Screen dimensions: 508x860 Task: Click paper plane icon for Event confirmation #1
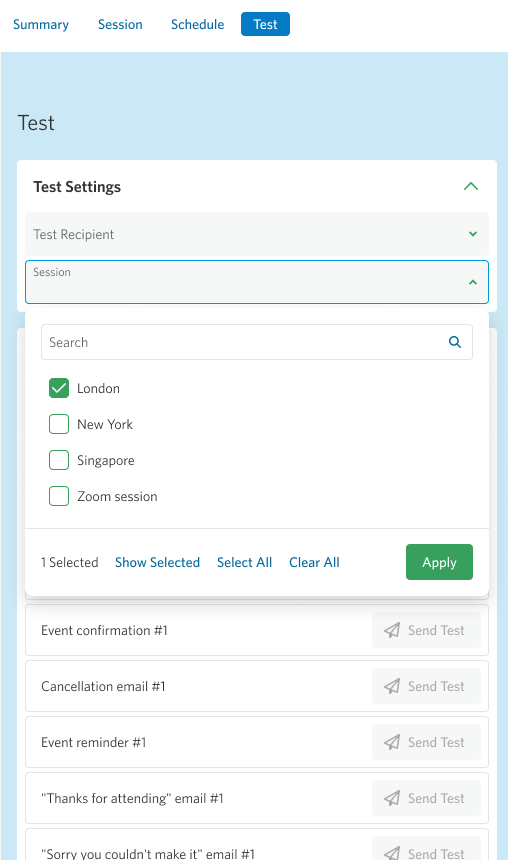(x=392, y=630)
